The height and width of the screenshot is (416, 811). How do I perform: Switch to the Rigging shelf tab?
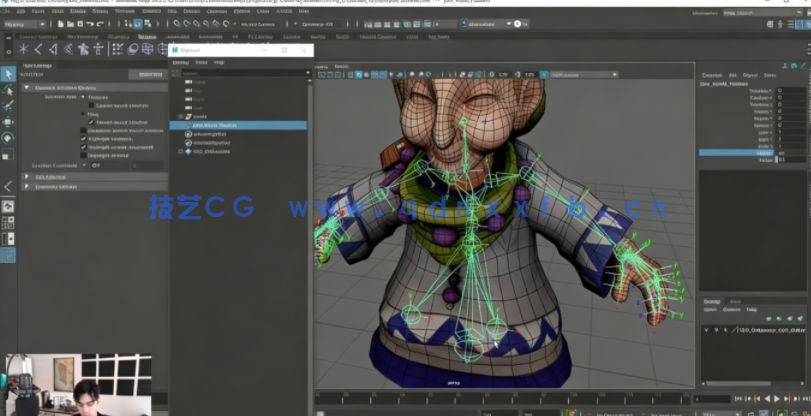147,36
